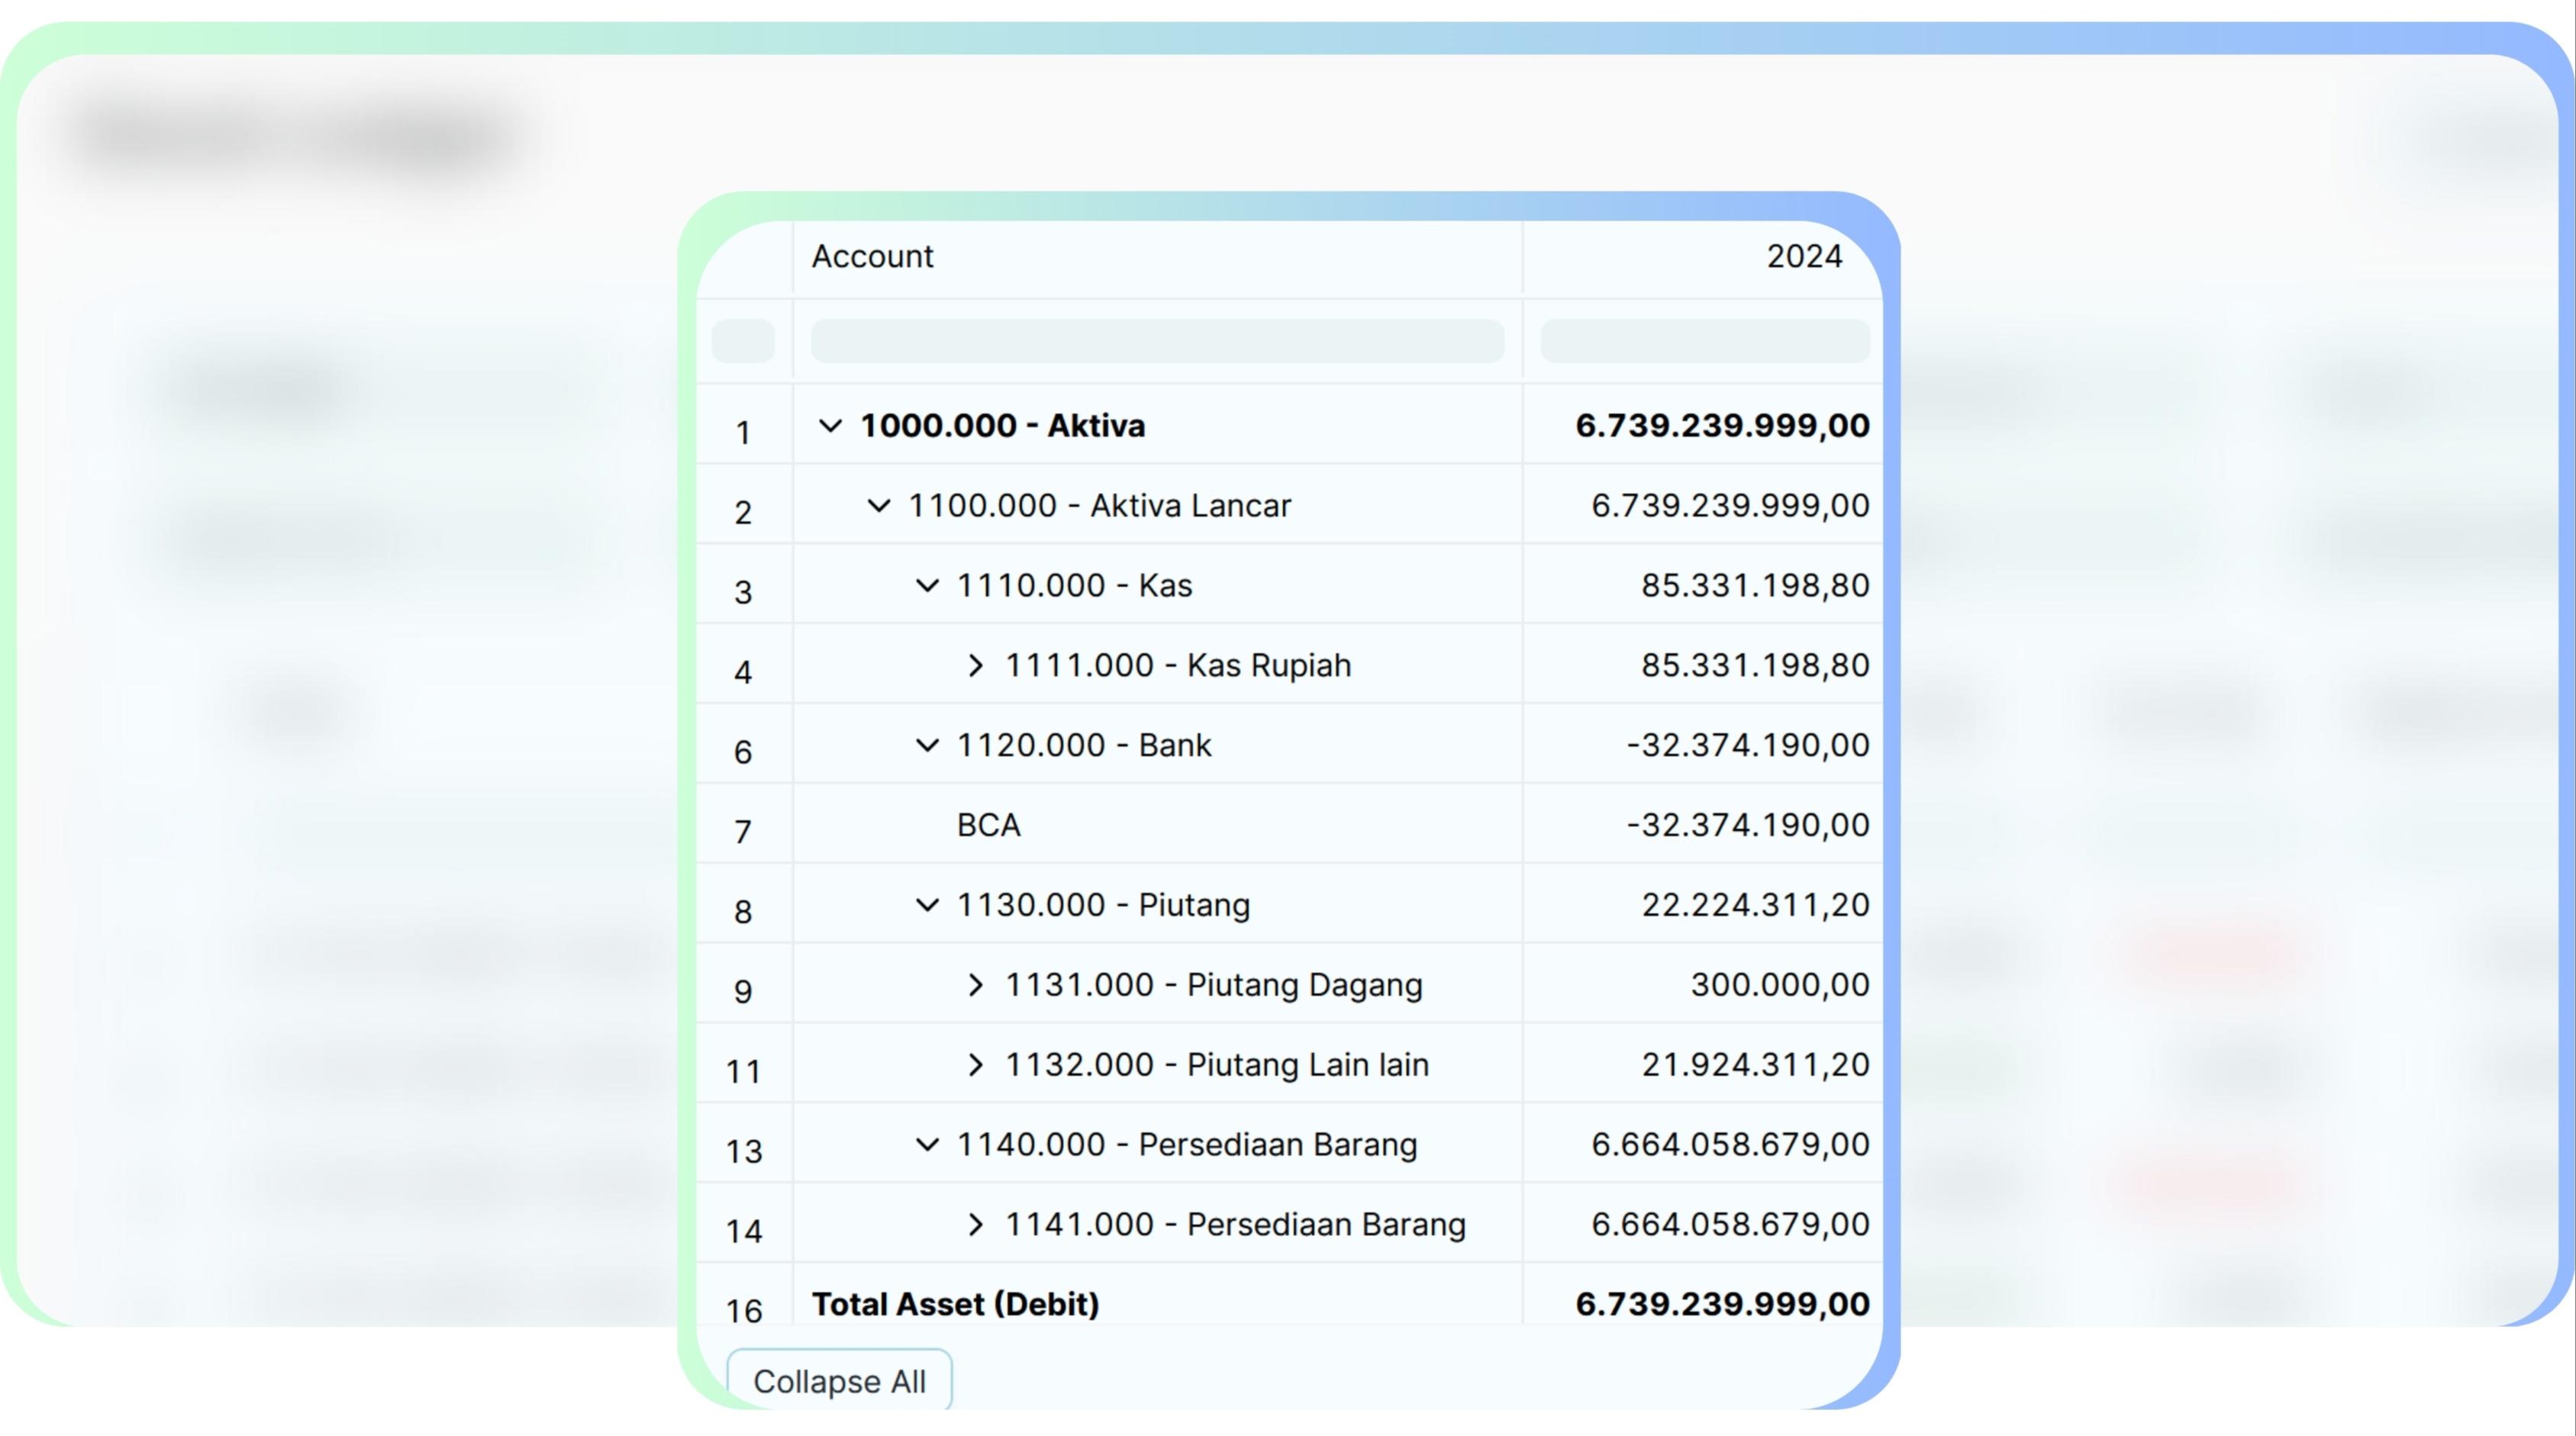The width and height of the screenshot is (2576, 1436).
Task: Click the Piutang Dagang amount 300.000,00
Action: point(1779,985)
